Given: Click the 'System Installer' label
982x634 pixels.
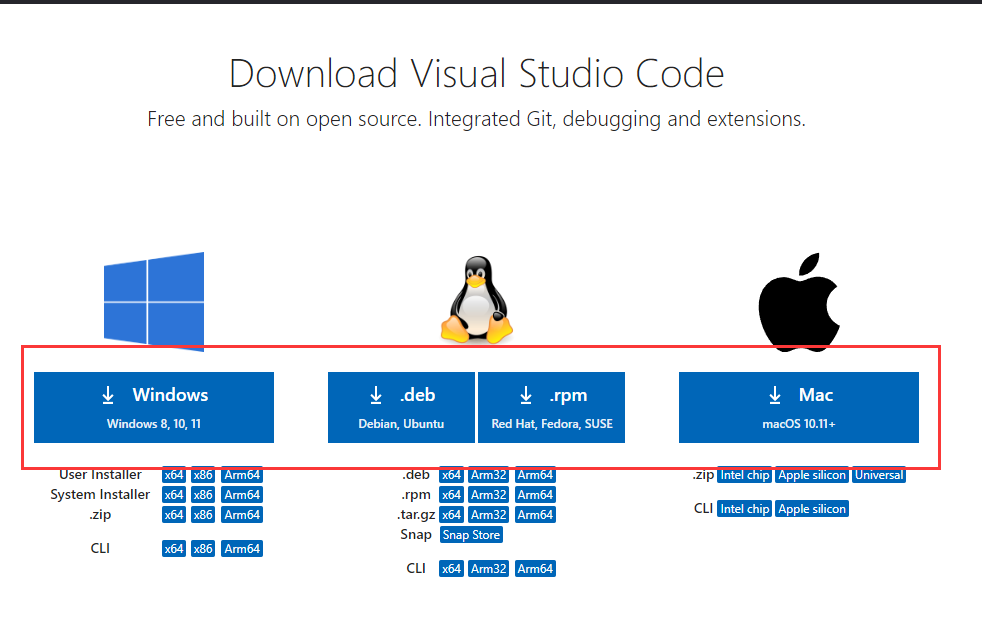Looking at the screenshot, I should click(x=100, y=495).
